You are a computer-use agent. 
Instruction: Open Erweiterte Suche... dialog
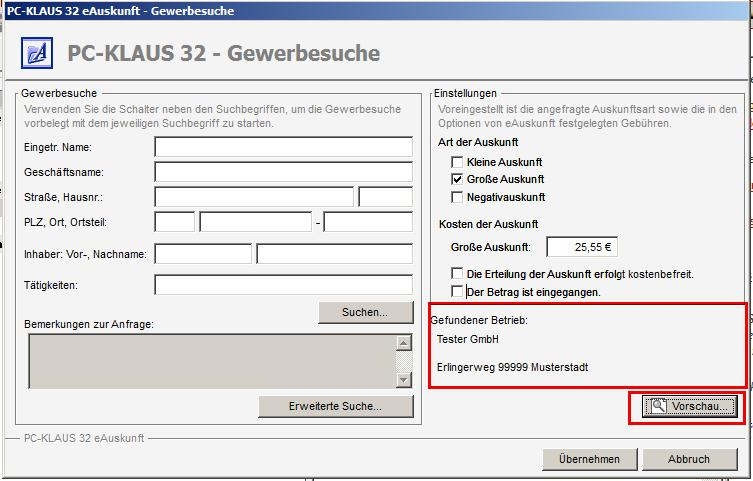click(335, 406)
